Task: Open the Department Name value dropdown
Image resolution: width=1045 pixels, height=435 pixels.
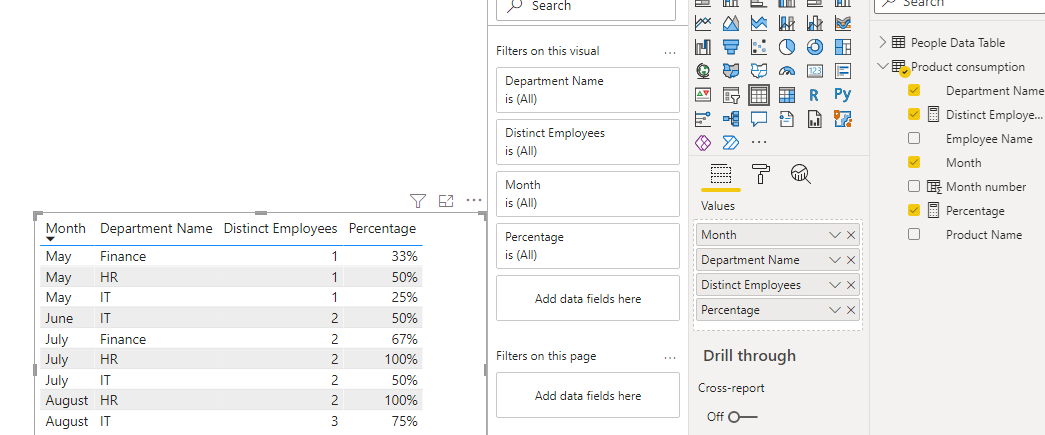Action: point(834,260)
